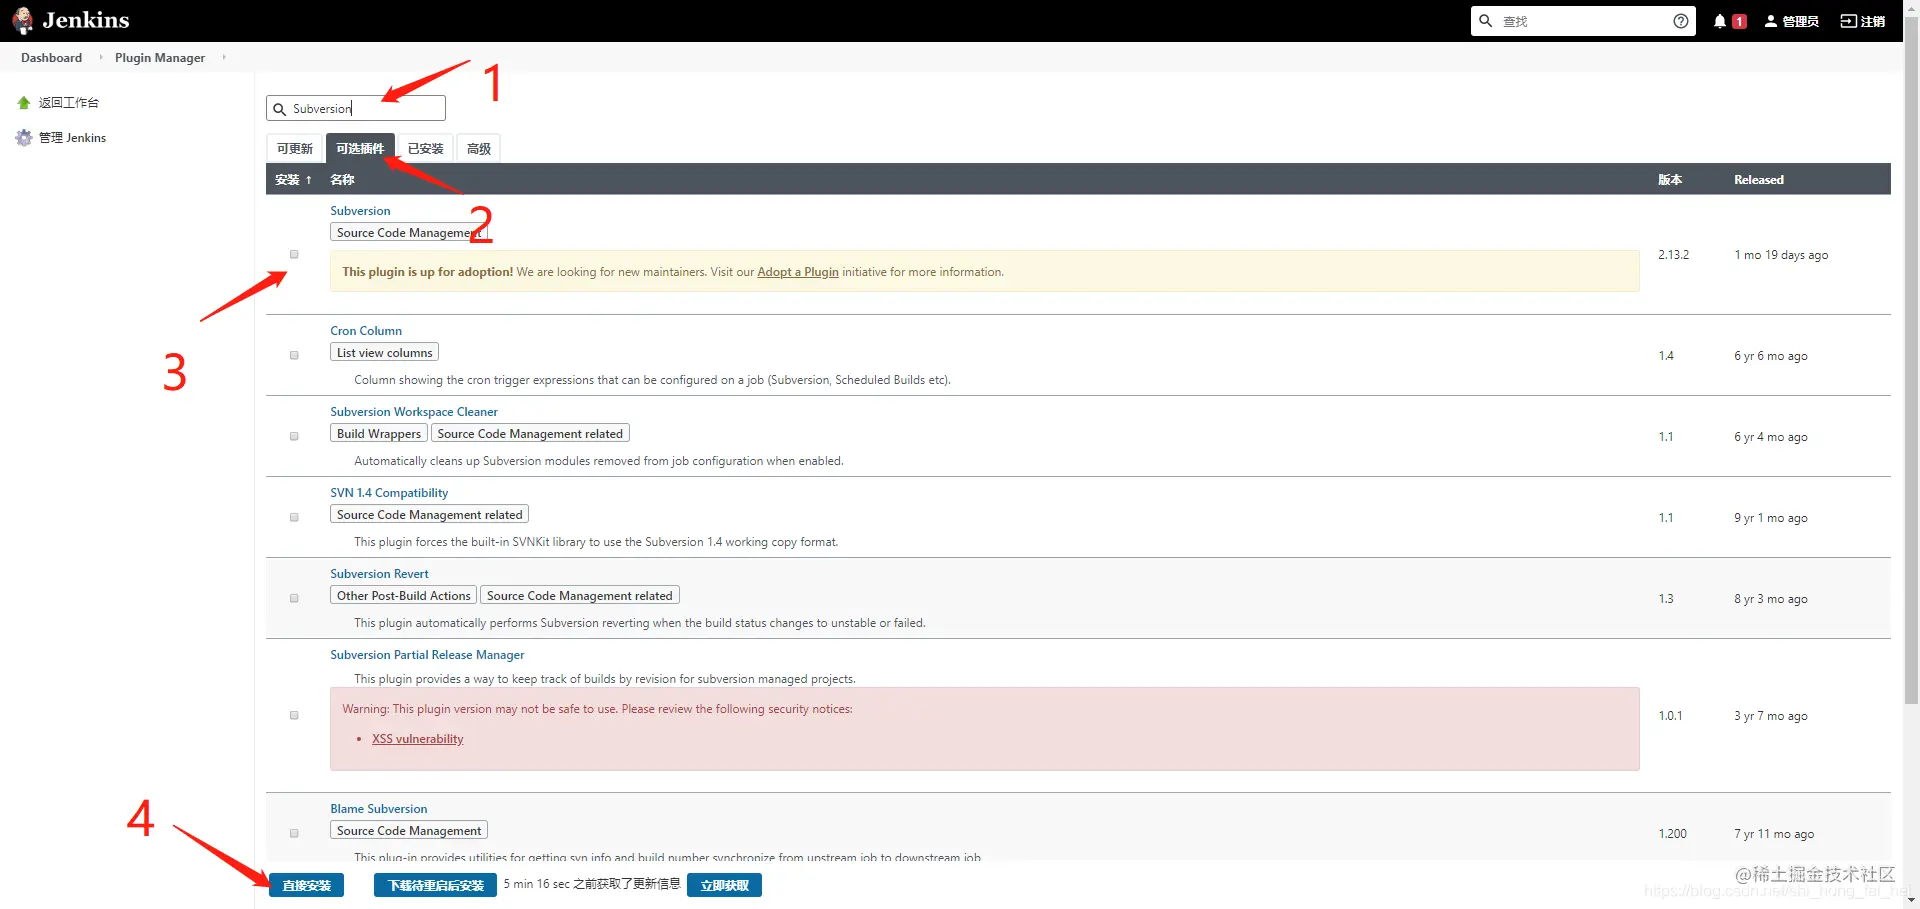Image resolution: width=1920 pixels, height=909 pixels.
Task: Switch to the 高级 tab
Action: coord(479,148)
